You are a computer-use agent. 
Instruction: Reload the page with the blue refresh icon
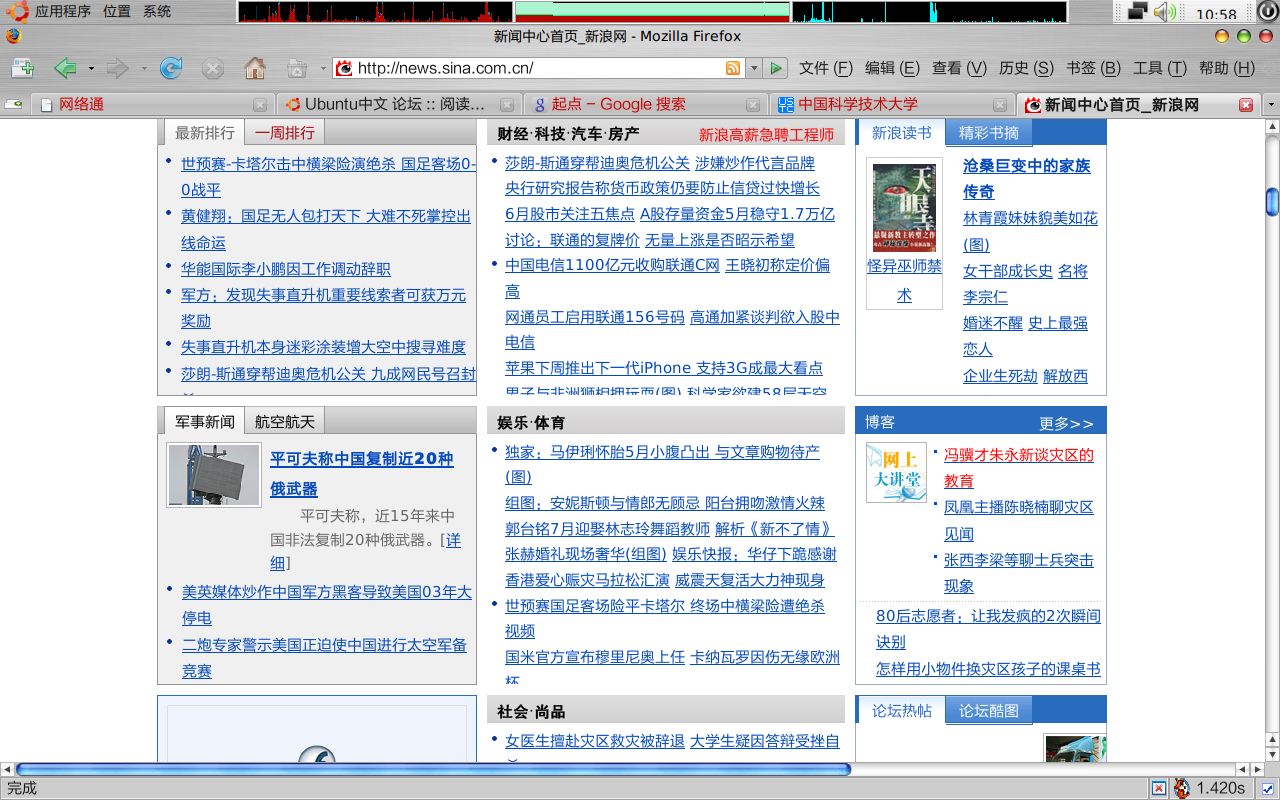tap(171, 68)
